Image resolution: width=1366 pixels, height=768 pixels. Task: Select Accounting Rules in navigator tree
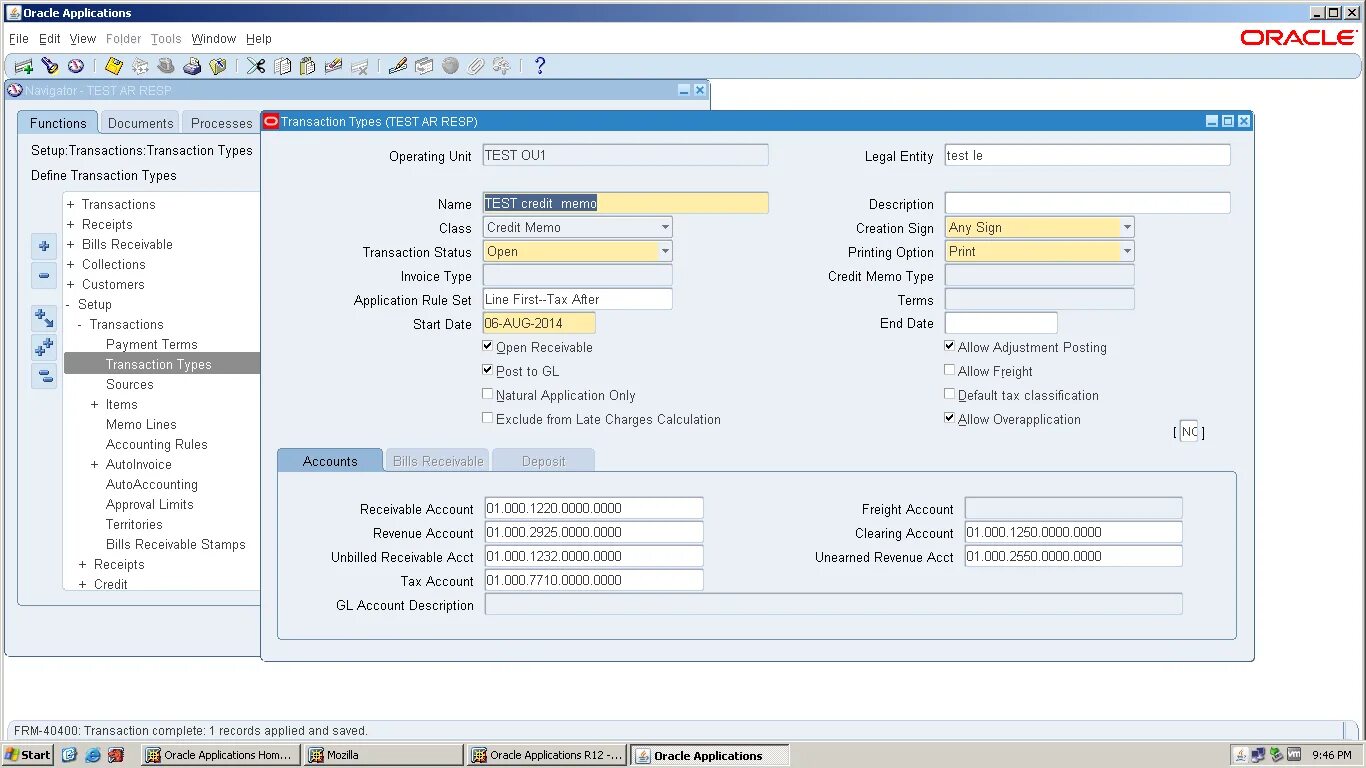(157, 444)
